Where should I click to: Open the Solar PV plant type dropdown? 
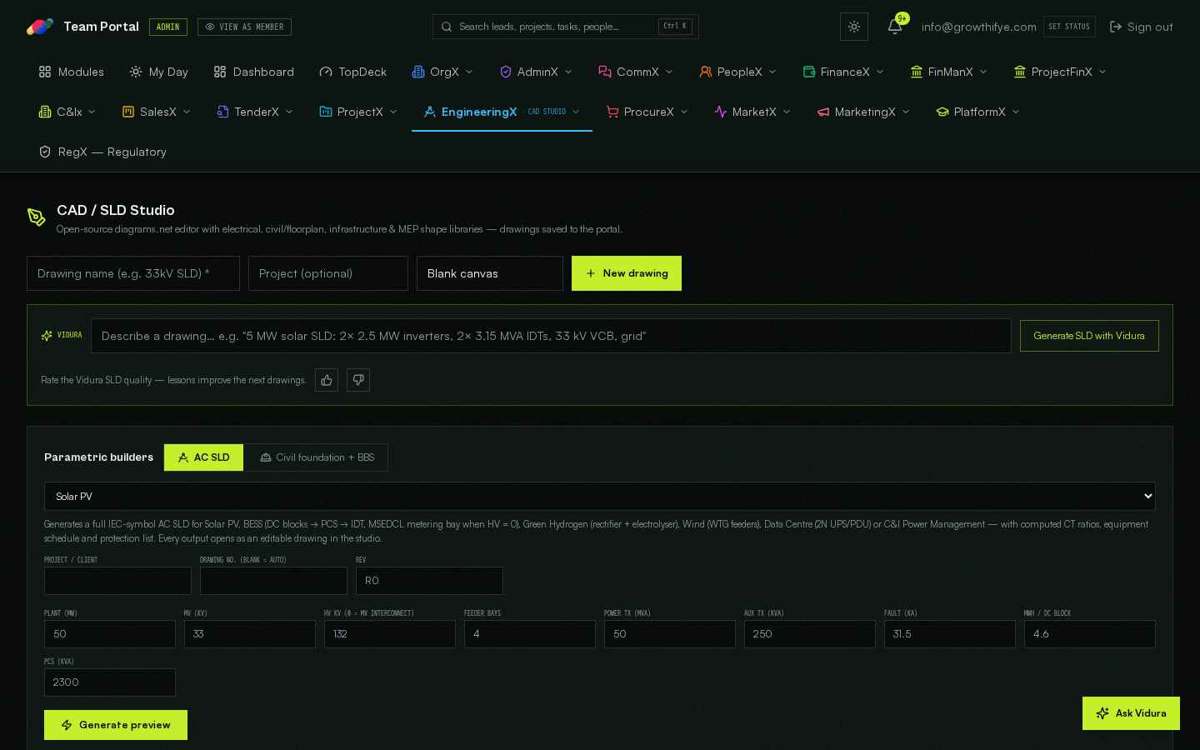[600, 496]
